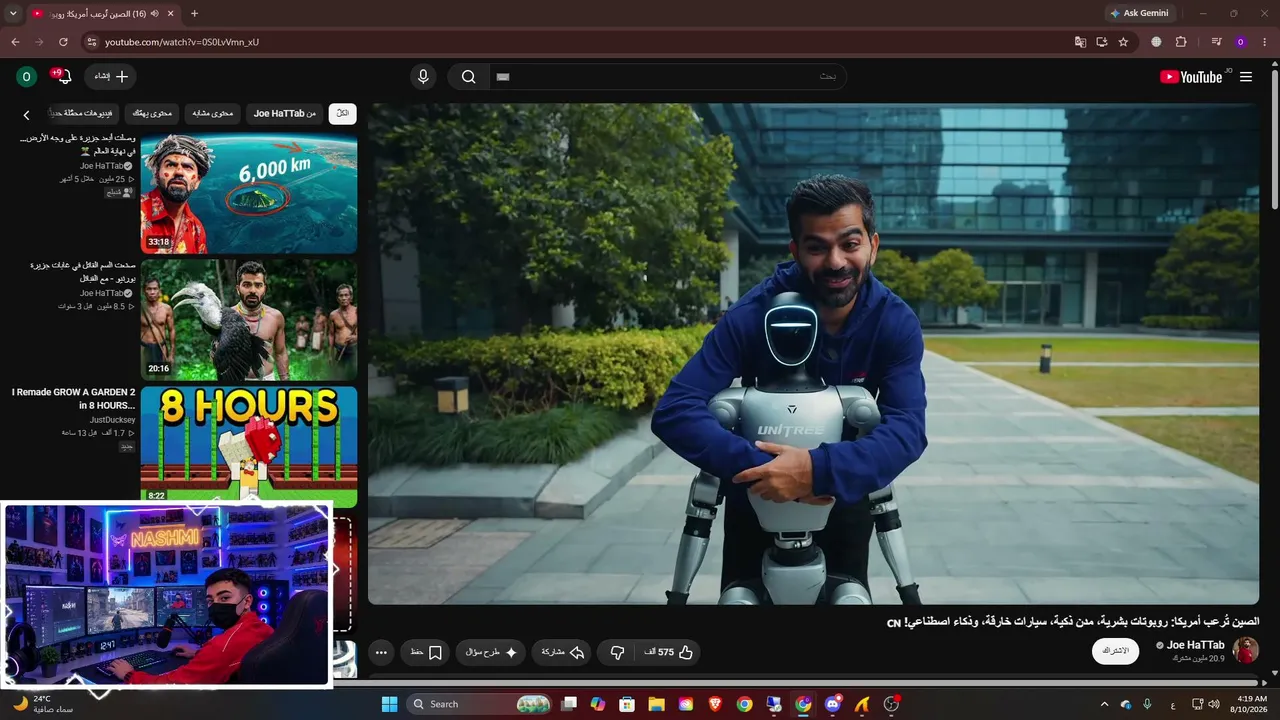The image size is (1280, 720).
Task: Translate this page icon in address bar
Action: point(1080,42)
